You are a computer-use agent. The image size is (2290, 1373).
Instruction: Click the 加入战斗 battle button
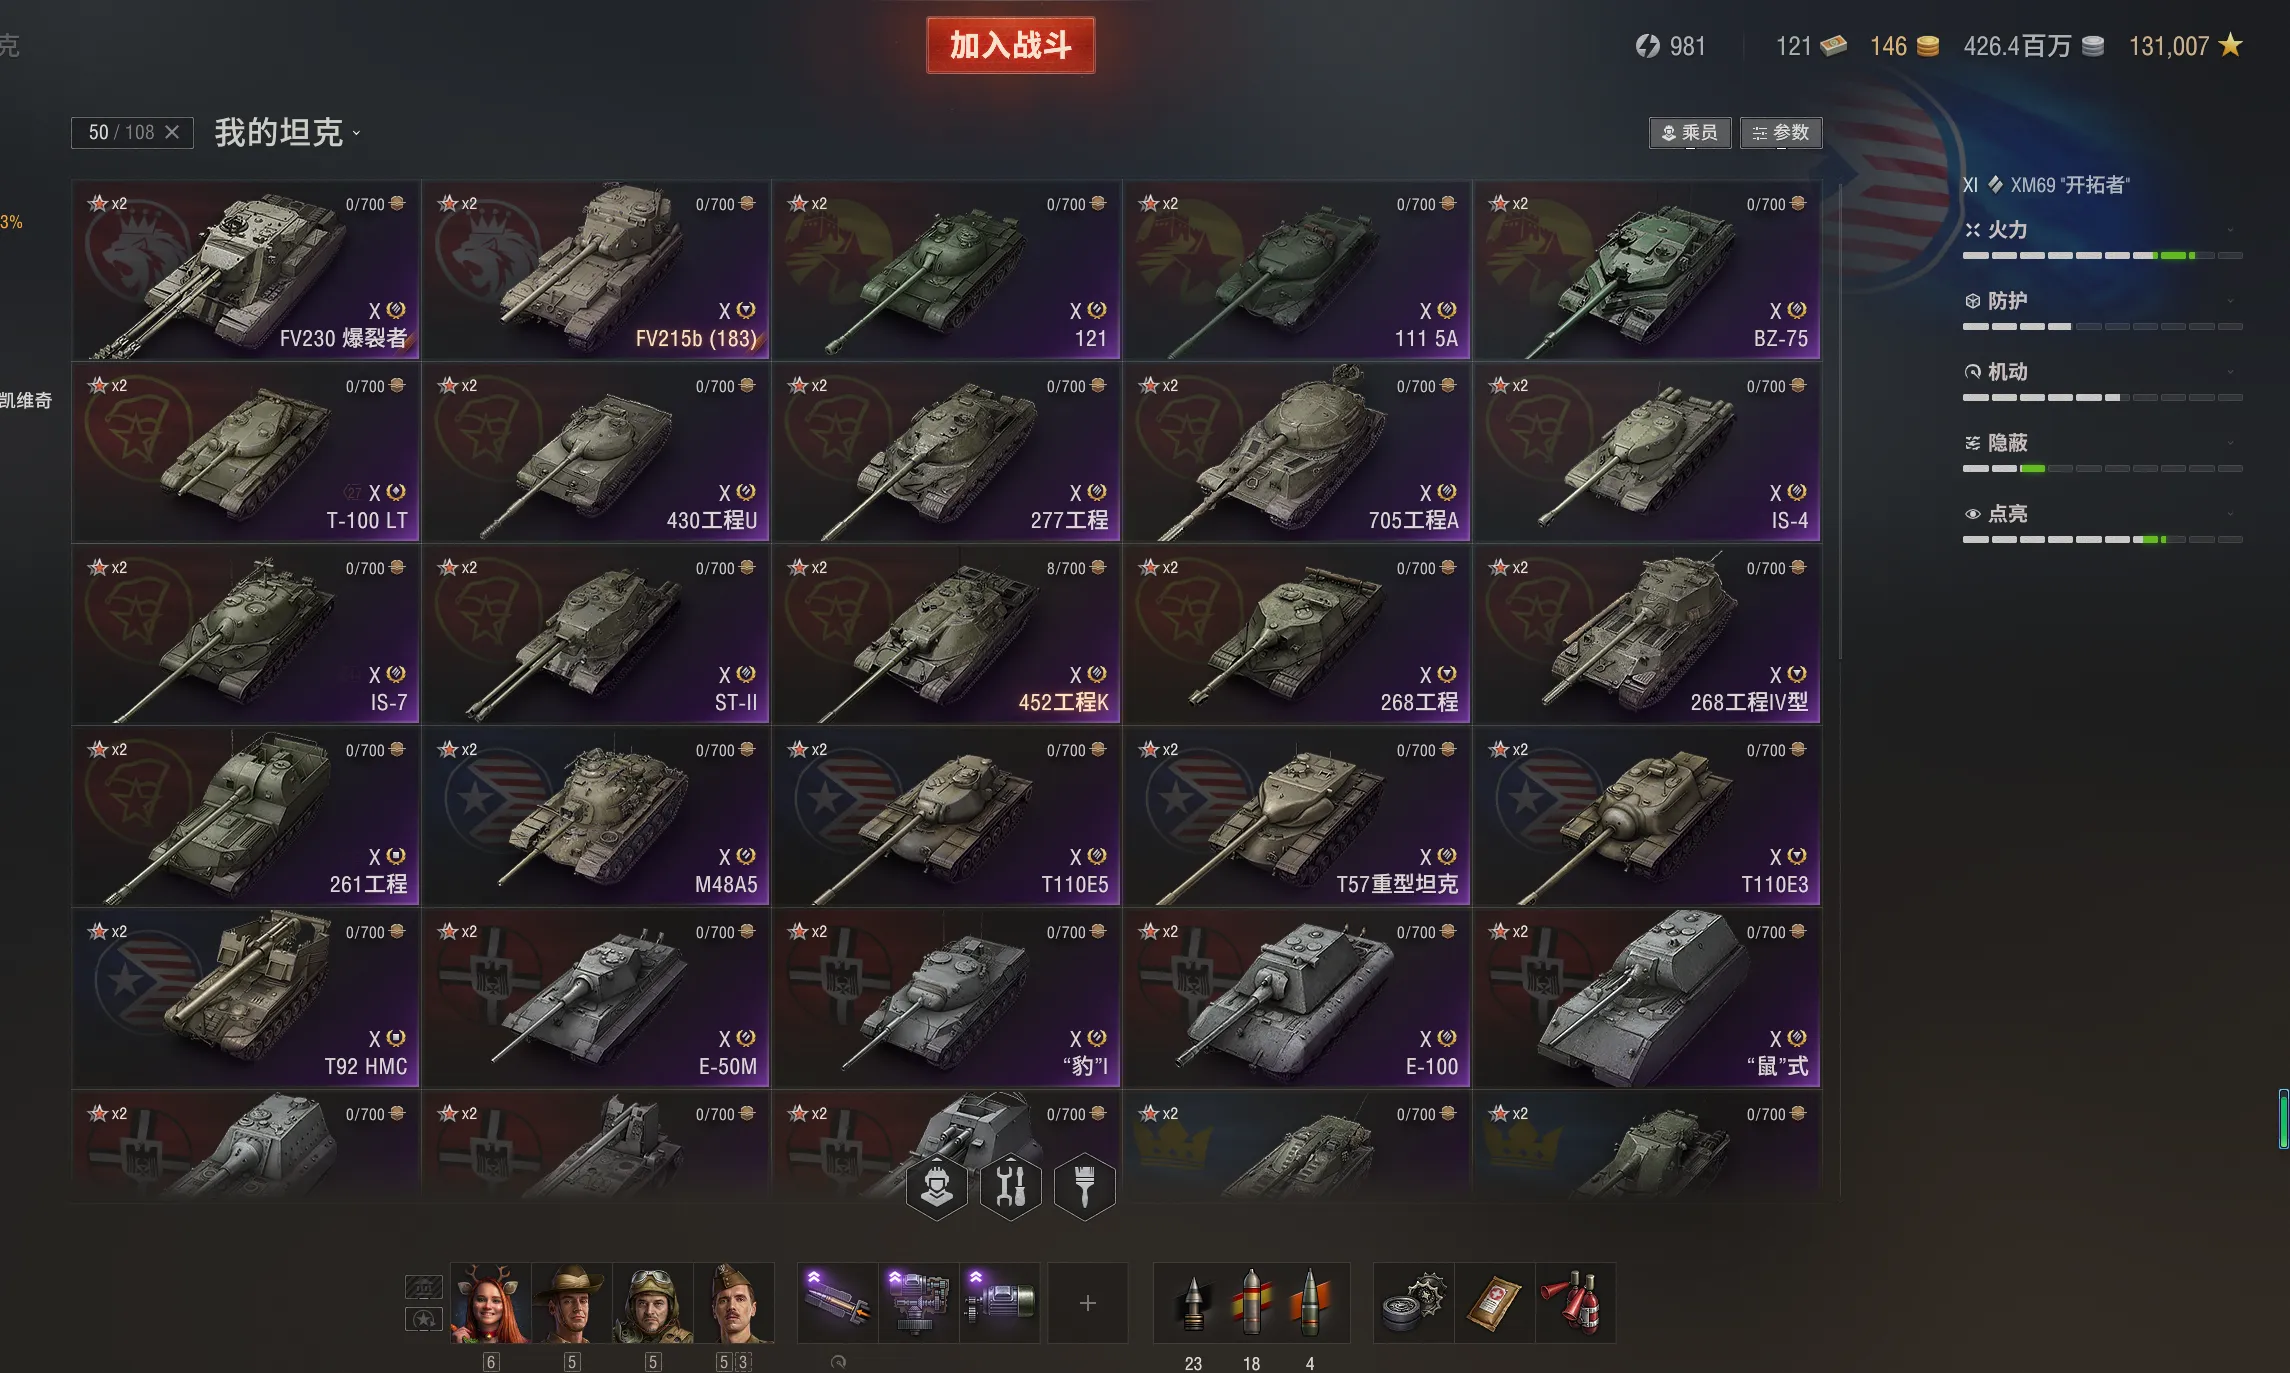pos(1010,45)
